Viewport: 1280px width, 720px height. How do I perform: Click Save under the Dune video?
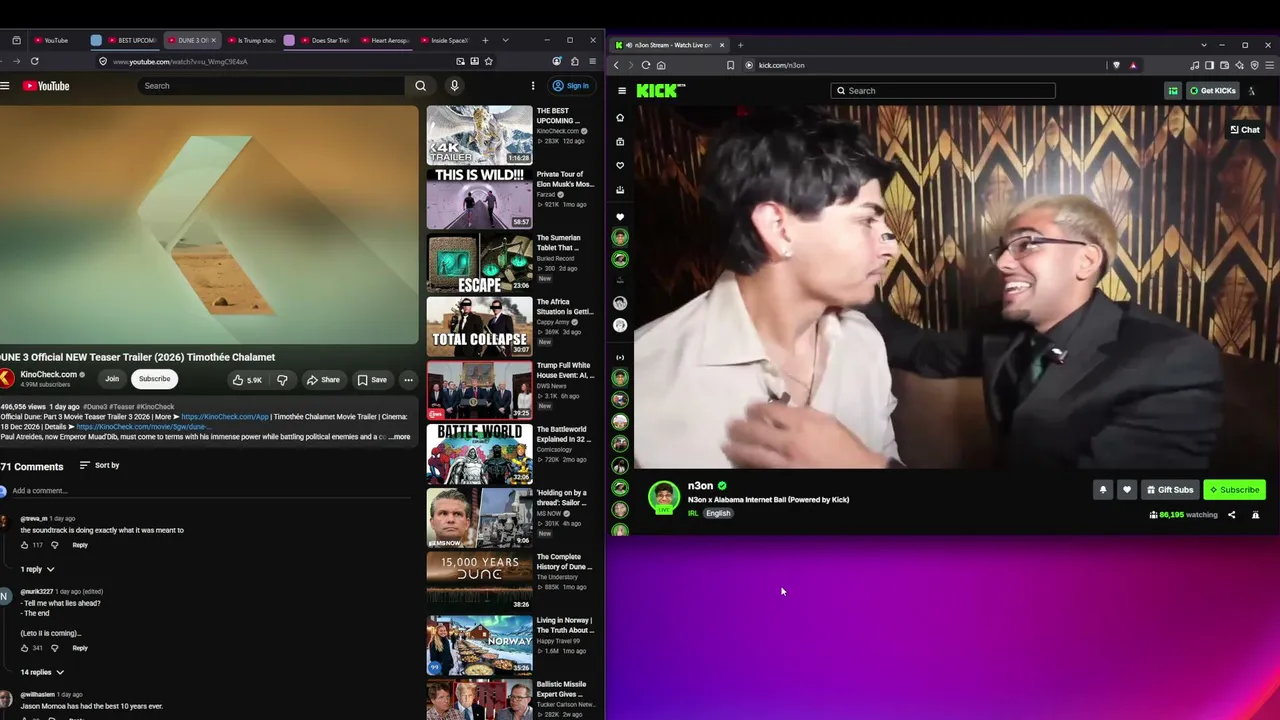pyautogui.click(x=372, y=380)
